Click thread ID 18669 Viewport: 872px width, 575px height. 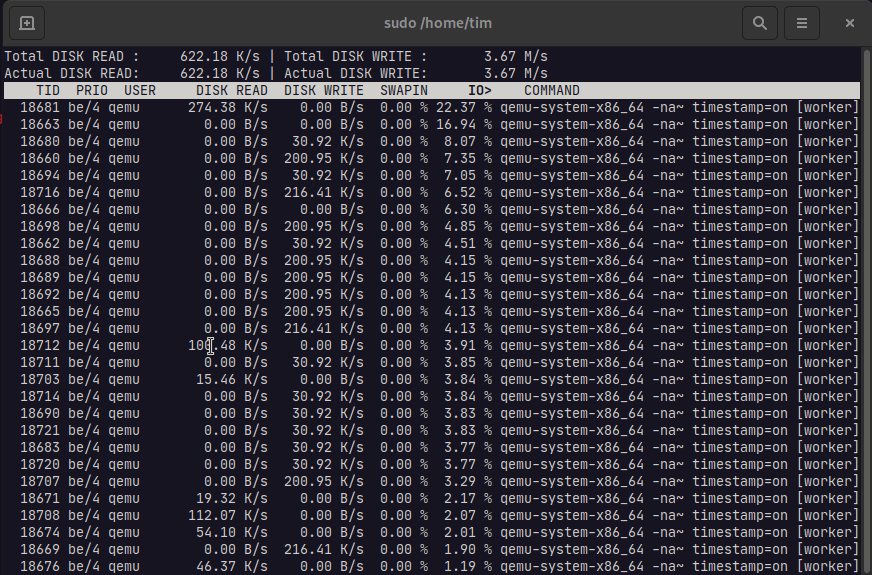pyautogui.click(x=40, y=549)
